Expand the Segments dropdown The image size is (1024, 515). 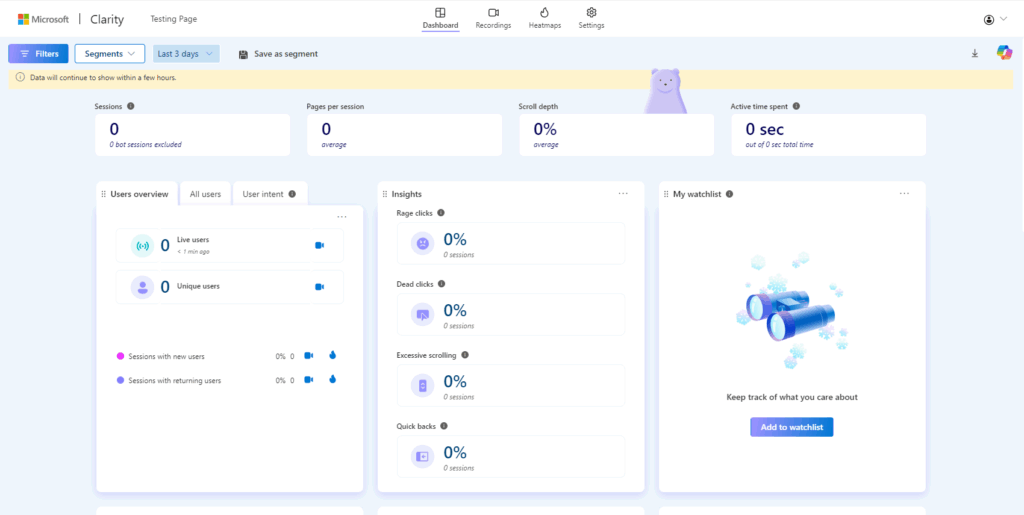coord(110,54)
